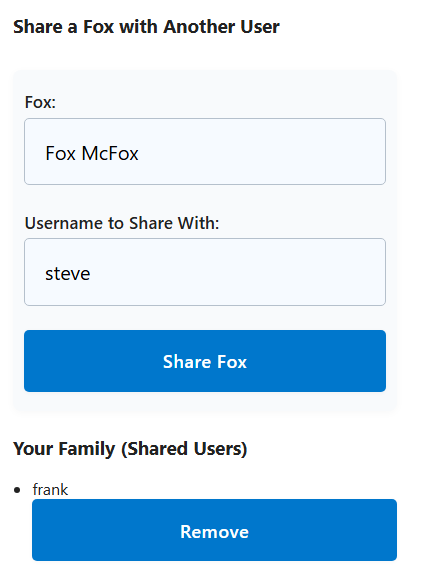424x586 pixels.
Task: Click the 'Fox McFox' selected value
Action: 92,153
